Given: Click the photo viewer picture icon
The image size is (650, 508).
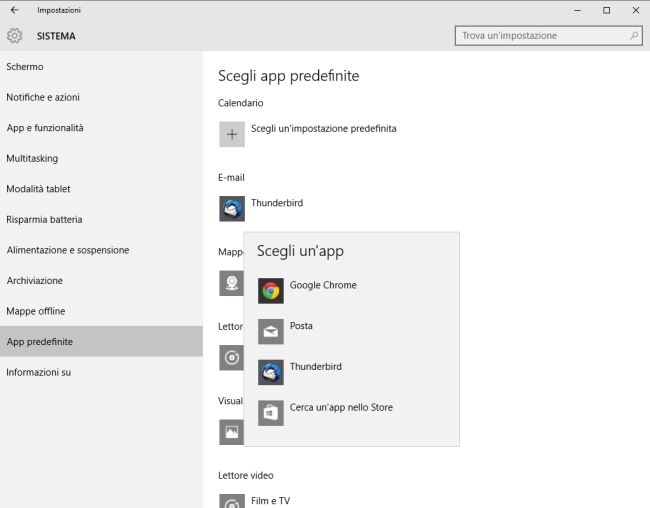Looking at the screenshot, I should pyautogui.click(x=231, y=432).
